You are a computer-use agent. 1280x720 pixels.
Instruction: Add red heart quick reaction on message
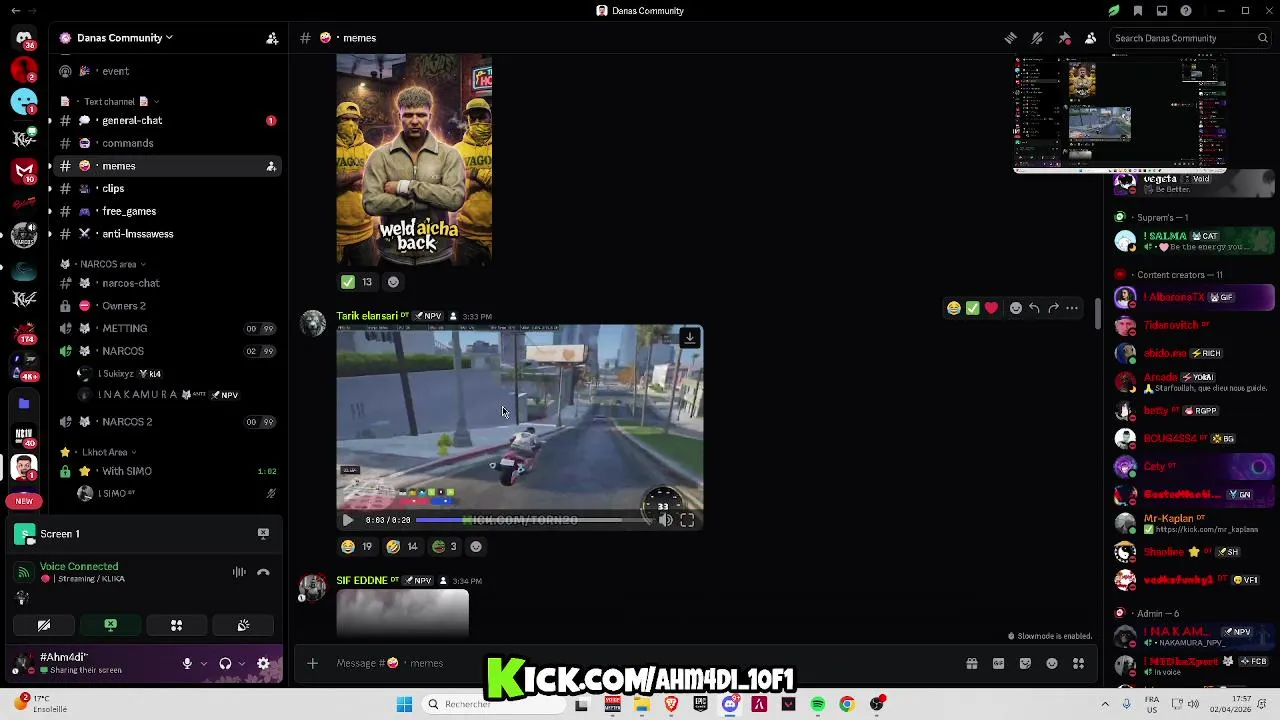pos(991,308)
